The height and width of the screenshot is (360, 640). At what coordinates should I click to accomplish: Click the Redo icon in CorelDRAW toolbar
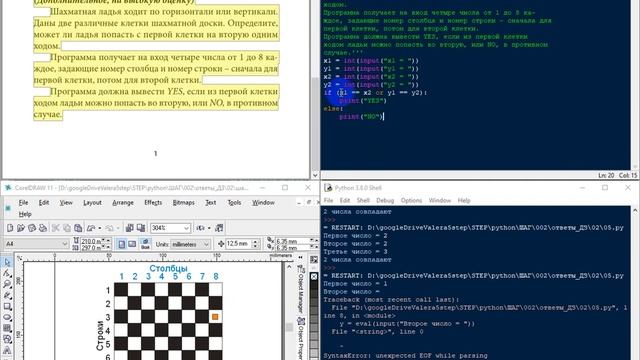click(x=109, y=228)
